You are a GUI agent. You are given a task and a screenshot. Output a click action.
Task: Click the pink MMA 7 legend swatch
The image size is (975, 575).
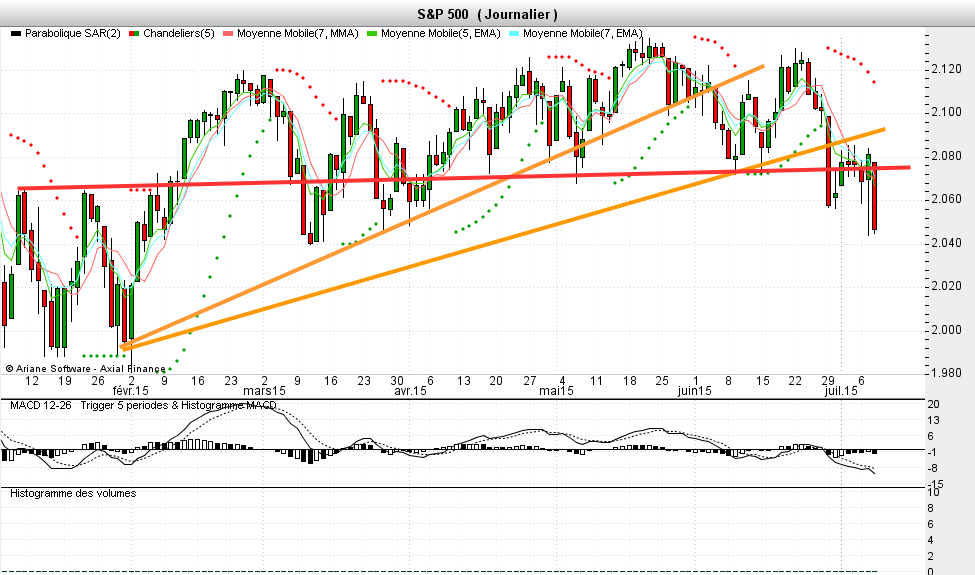click(x=228, y=34)
